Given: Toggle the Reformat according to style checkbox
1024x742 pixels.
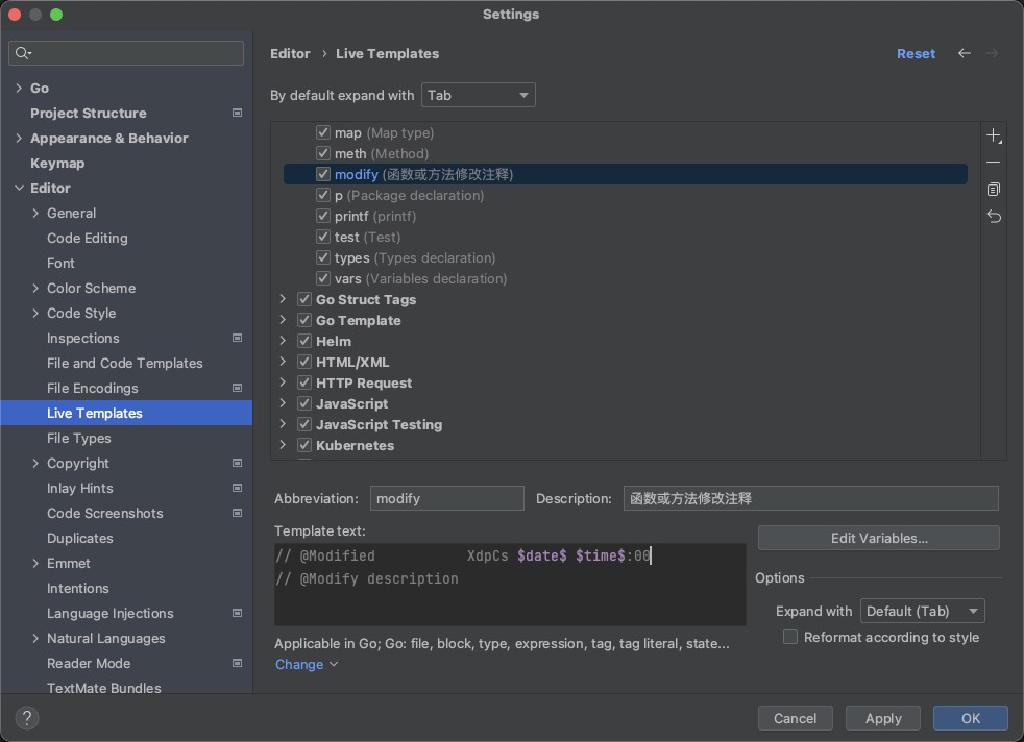Looking at the screenshot, I should coord(790,637).
